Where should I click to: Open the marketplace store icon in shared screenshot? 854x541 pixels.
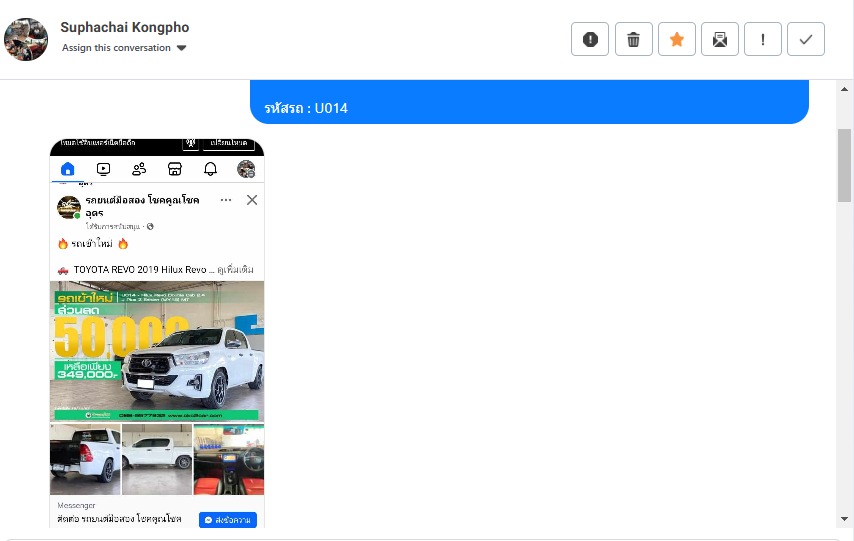(175, 169)
